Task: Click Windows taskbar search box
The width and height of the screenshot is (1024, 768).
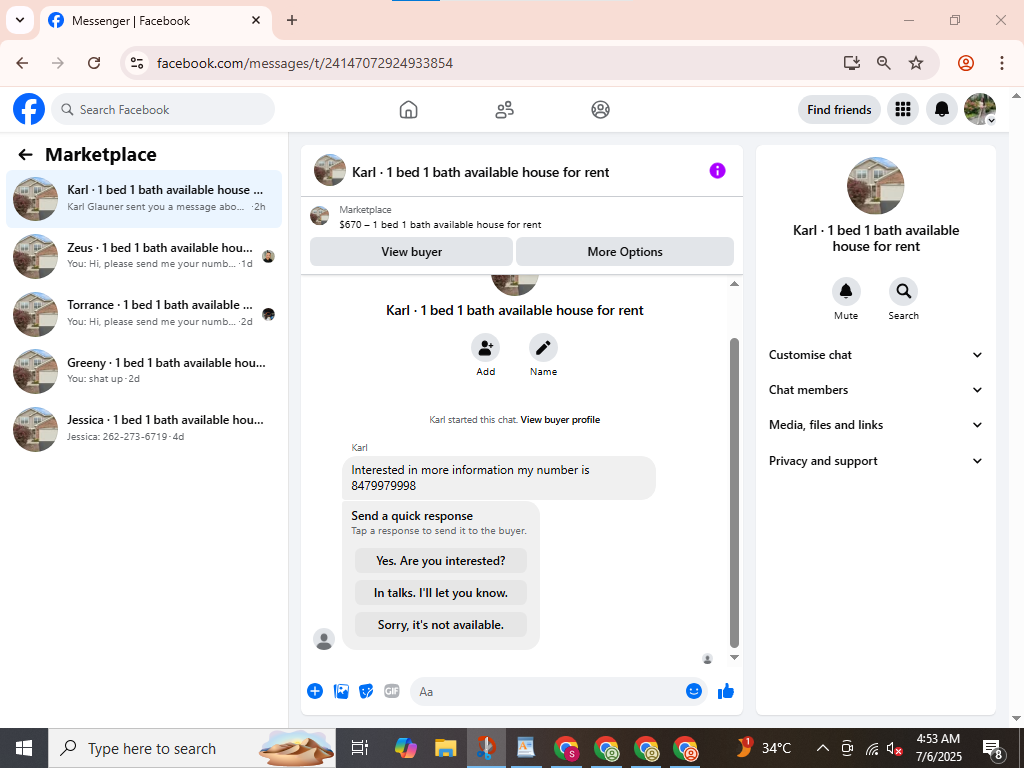Action: pos(192,748)
